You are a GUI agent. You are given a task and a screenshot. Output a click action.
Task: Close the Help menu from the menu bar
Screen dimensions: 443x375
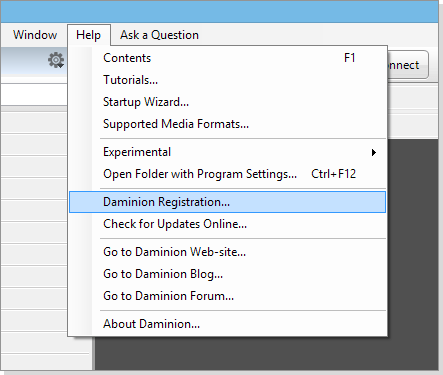[x=88, y=35]
